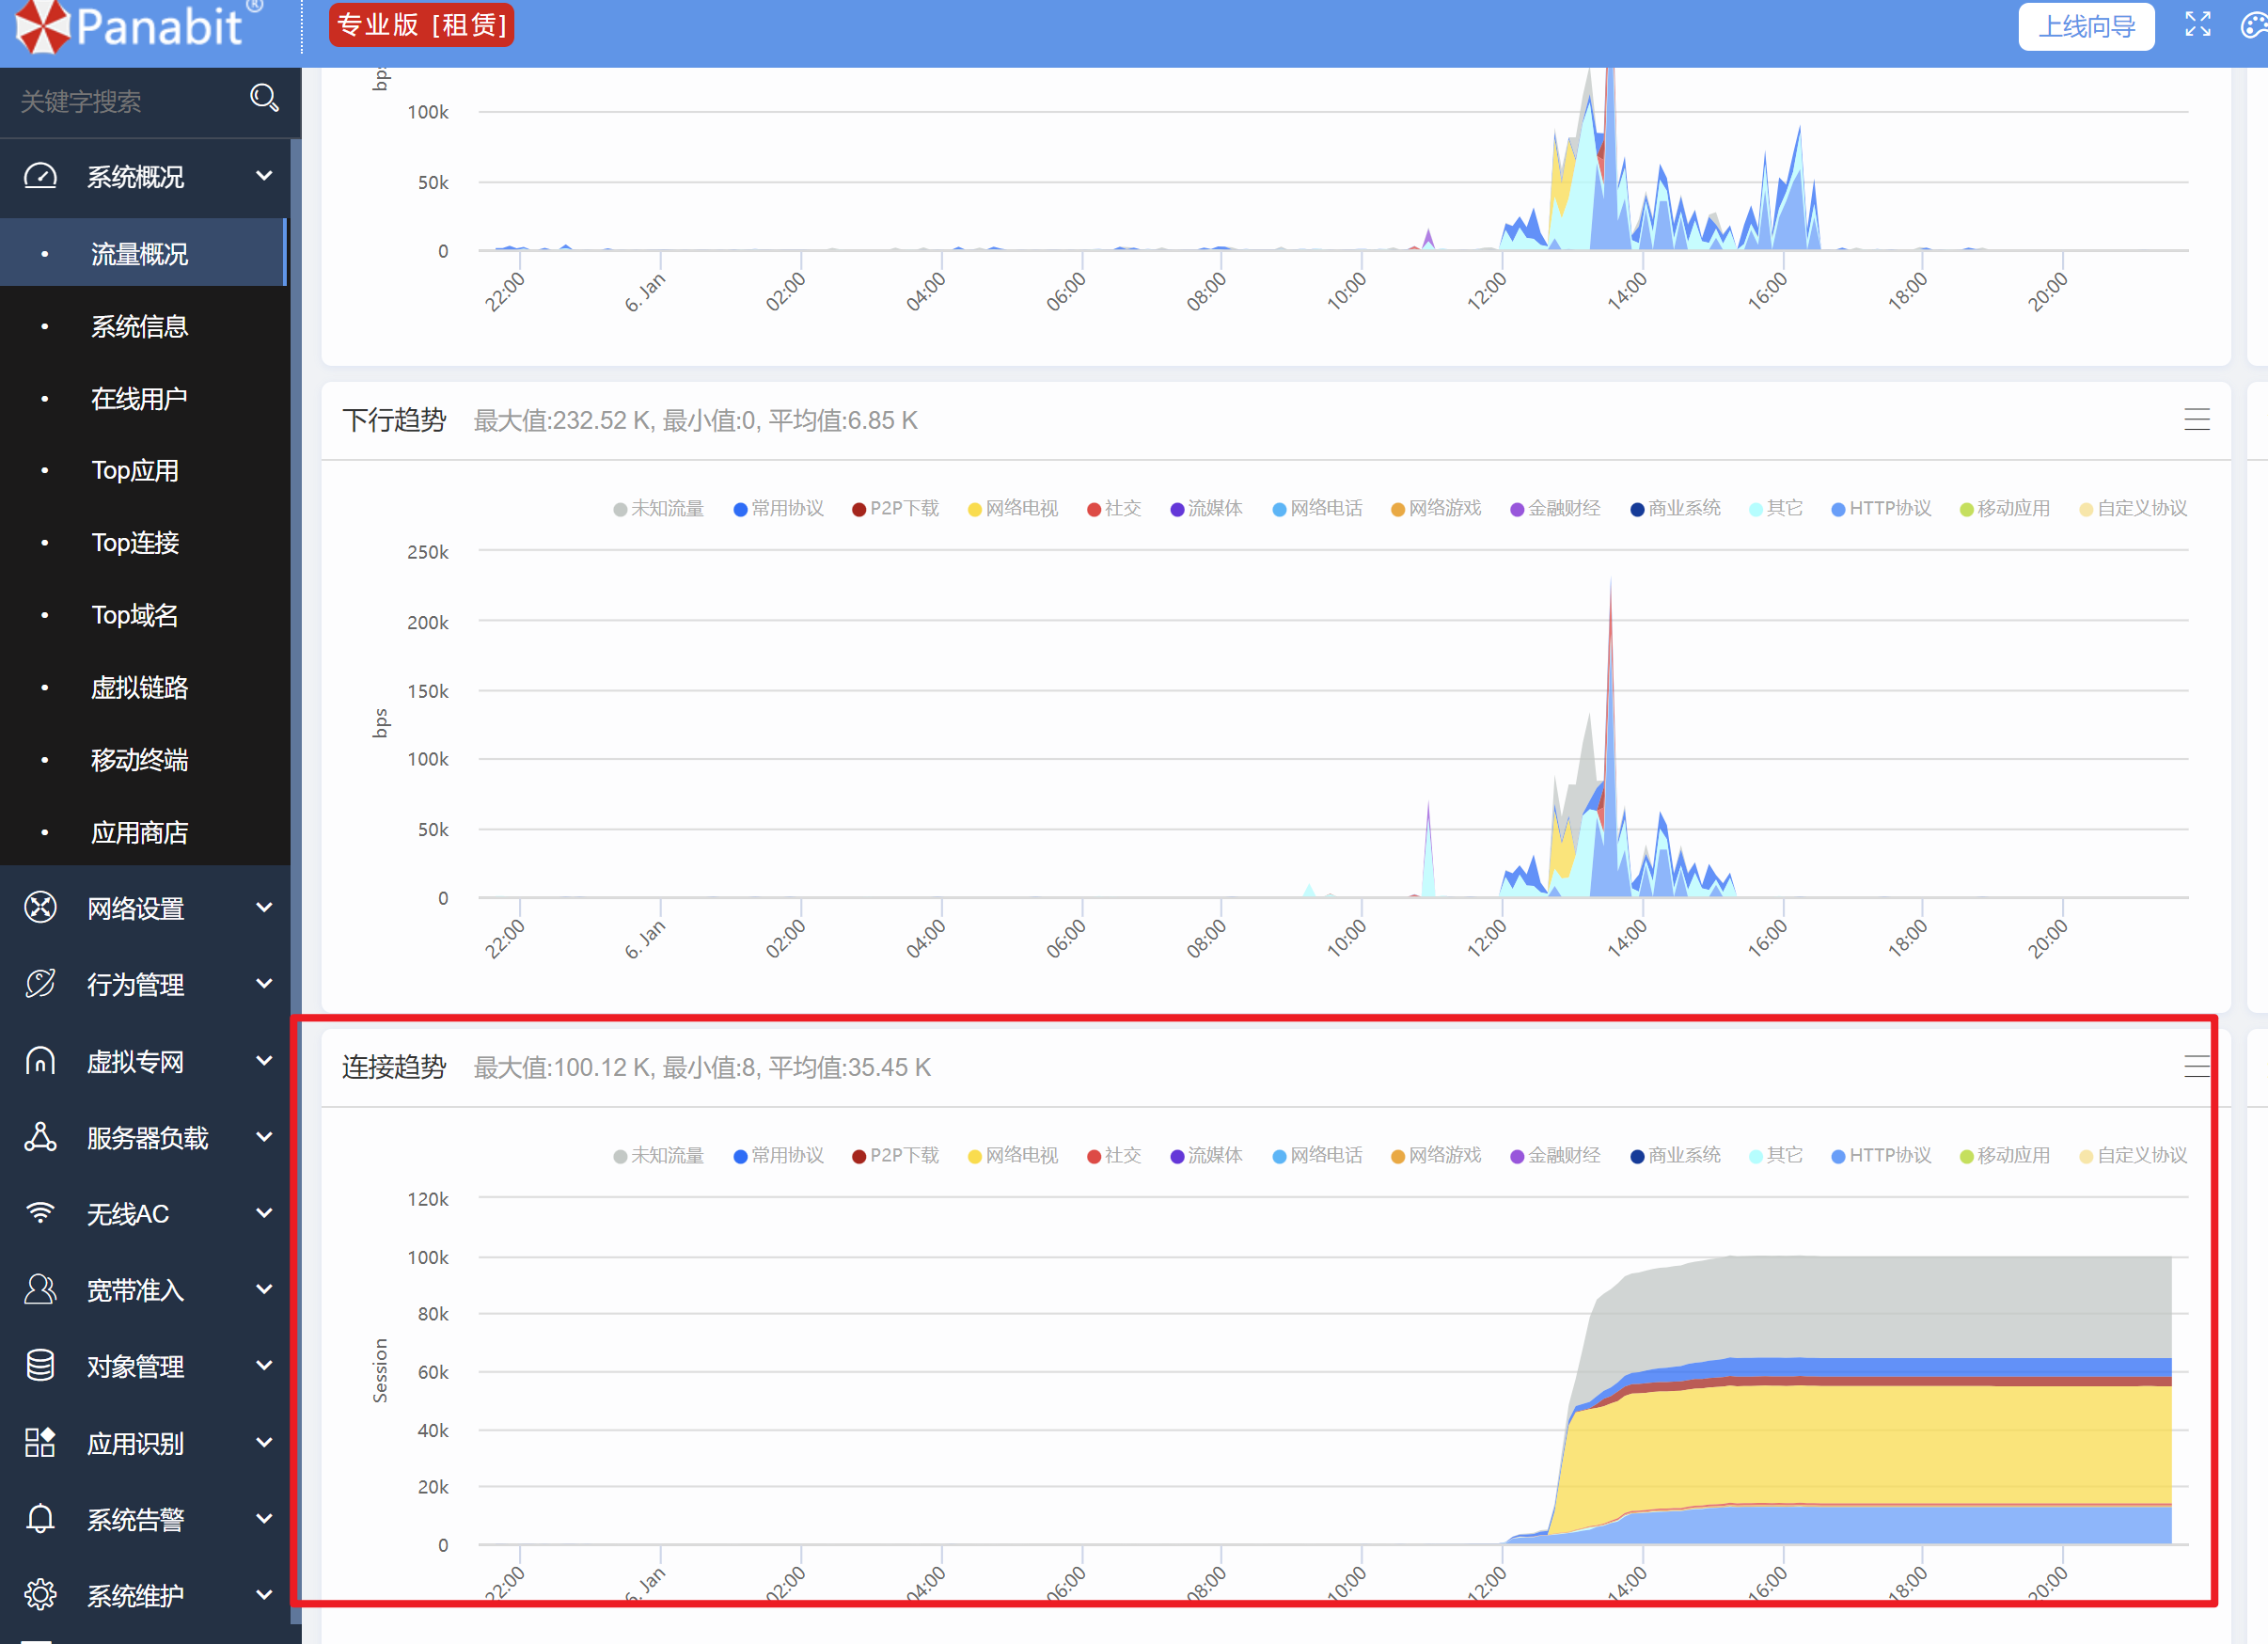
Task: Toggle HTTP协议 legend in 下行趋势 chart
Action: 1881,509
